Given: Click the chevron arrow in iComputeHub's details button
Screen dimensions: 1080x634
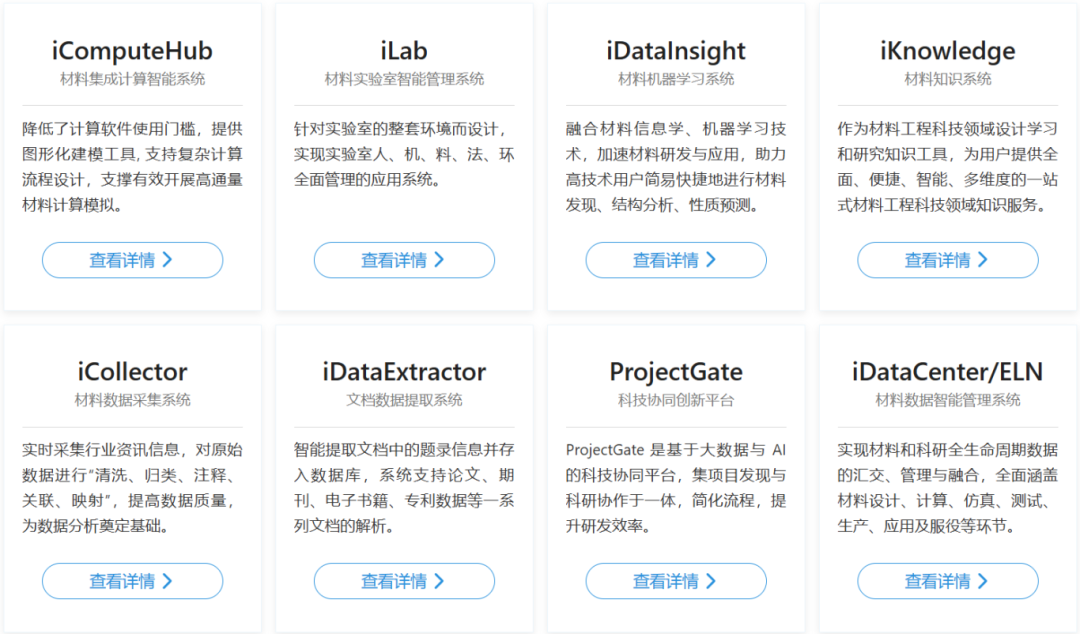Looking at the screenshot, I should click(x=167, y=260).
